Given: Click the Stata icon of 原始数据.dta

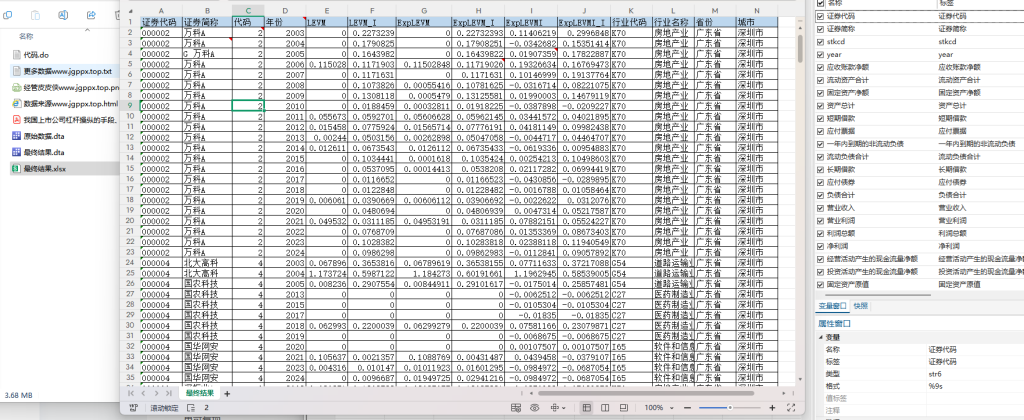Looking at the screenshot, I should pos(17,136).
